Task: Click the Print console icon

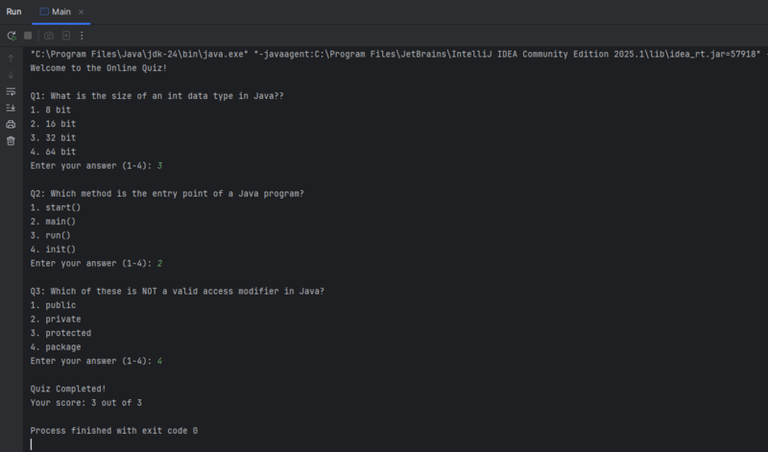Action: pyautogui.click(x=11, y=124)
